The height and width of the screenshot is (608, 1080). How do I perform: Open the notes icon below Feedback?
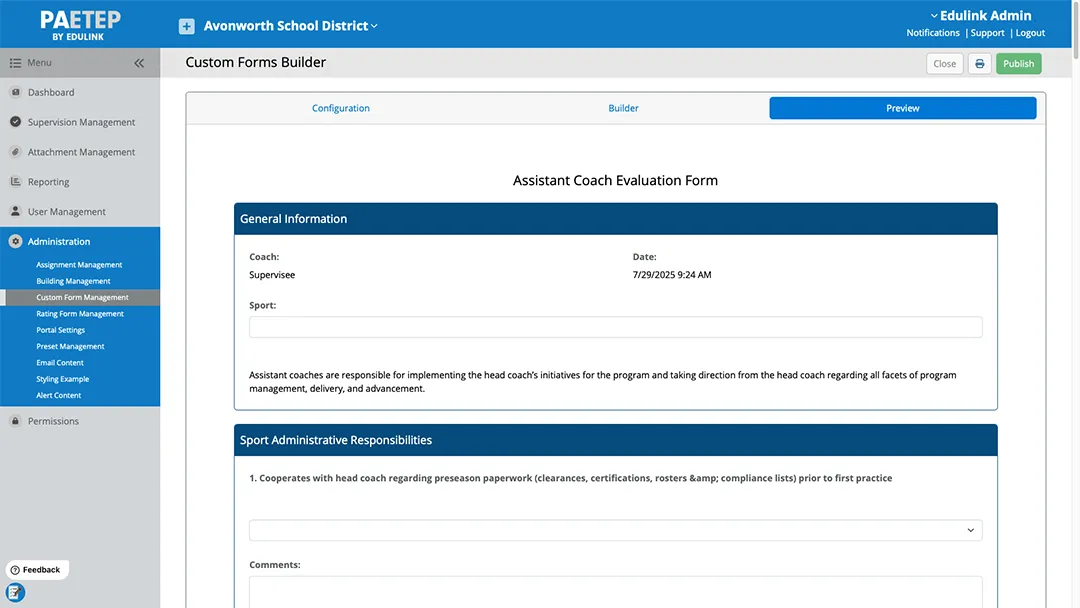[x=15, y=592]
